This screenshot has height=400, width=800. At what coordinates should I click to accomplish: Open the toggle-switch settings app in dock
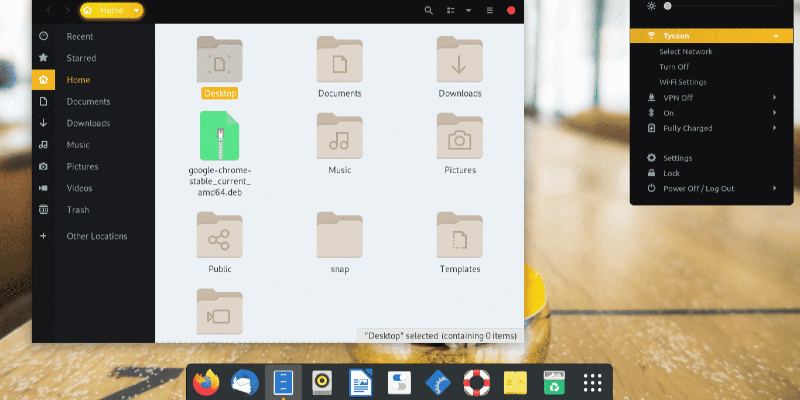coord(399,382)
